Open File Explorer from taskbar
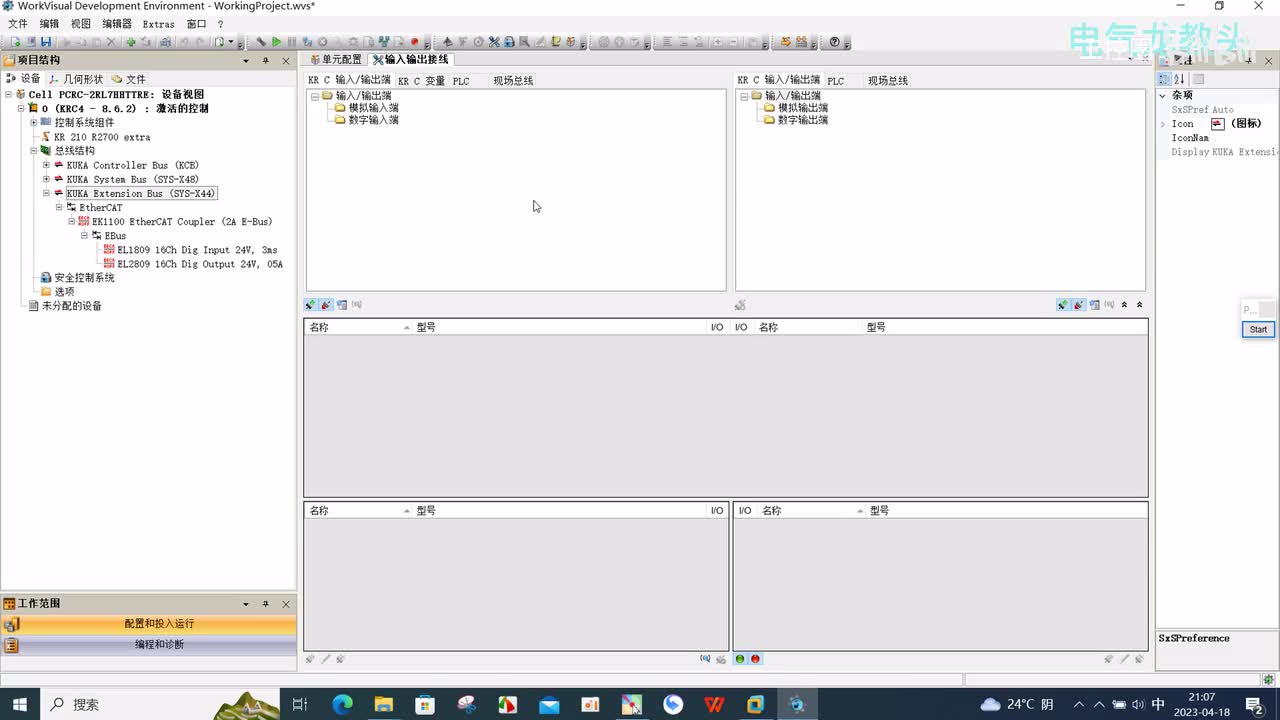This screenshot has height=720, width=1280. 383,704
